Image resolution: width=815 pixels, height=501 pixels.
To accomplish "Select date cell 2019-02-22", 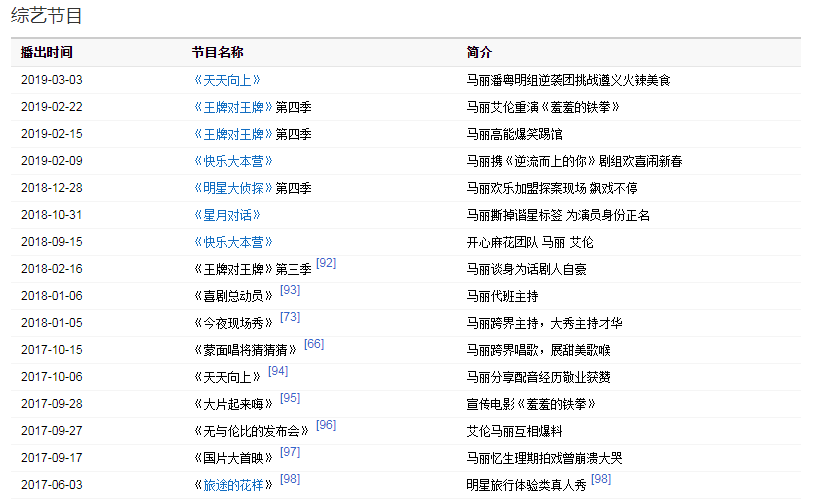I will point(51,107).
